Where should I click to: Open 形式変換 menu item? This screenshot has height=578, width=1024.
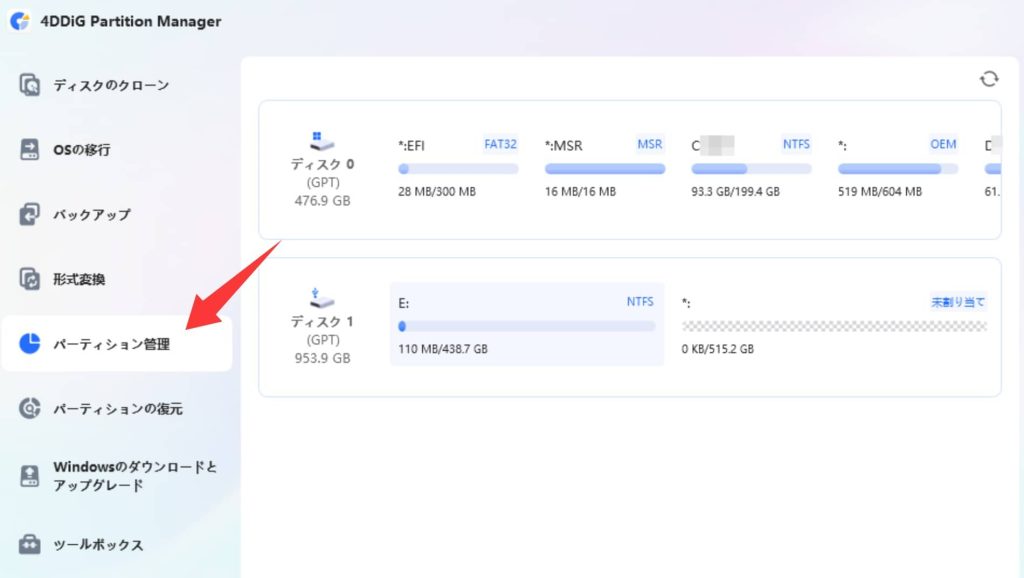coord(118,279)
